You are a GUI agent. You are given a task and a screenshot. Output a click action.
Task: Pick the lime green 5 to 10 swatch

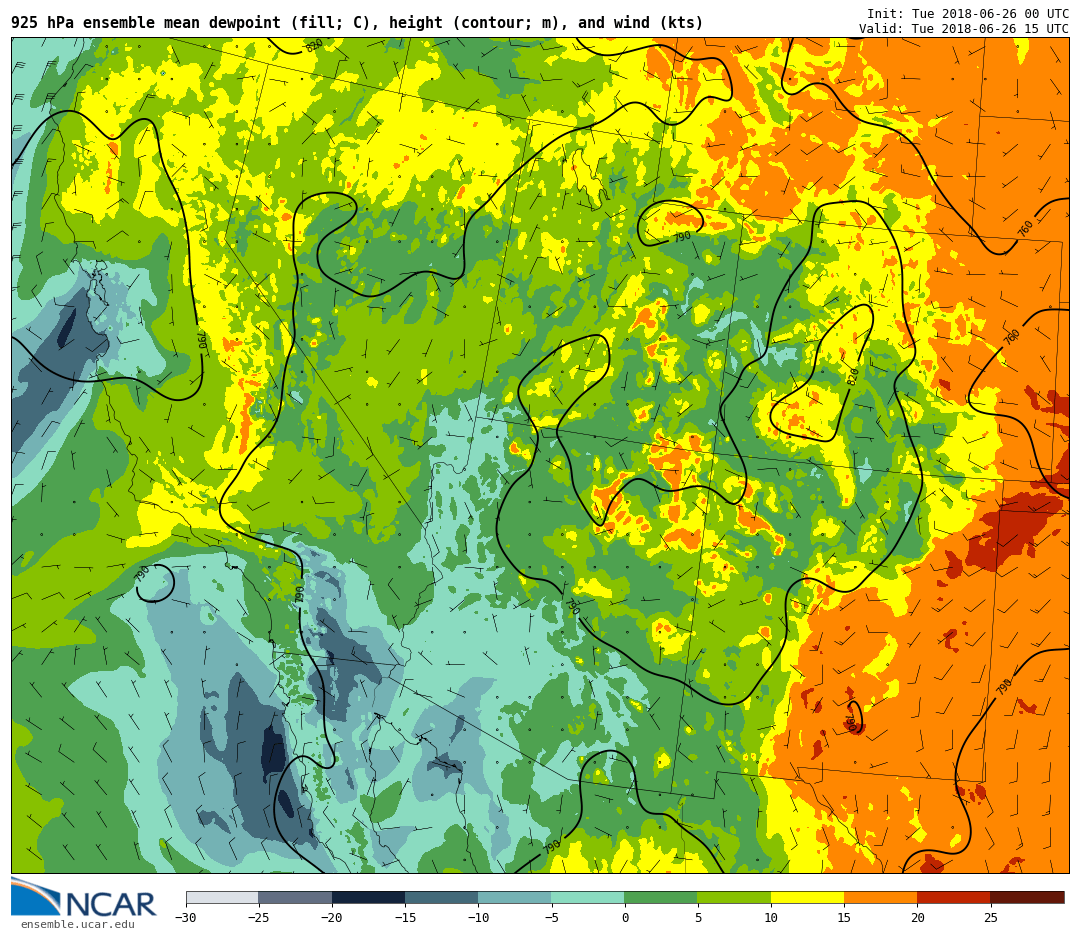[x=734, y=897]
